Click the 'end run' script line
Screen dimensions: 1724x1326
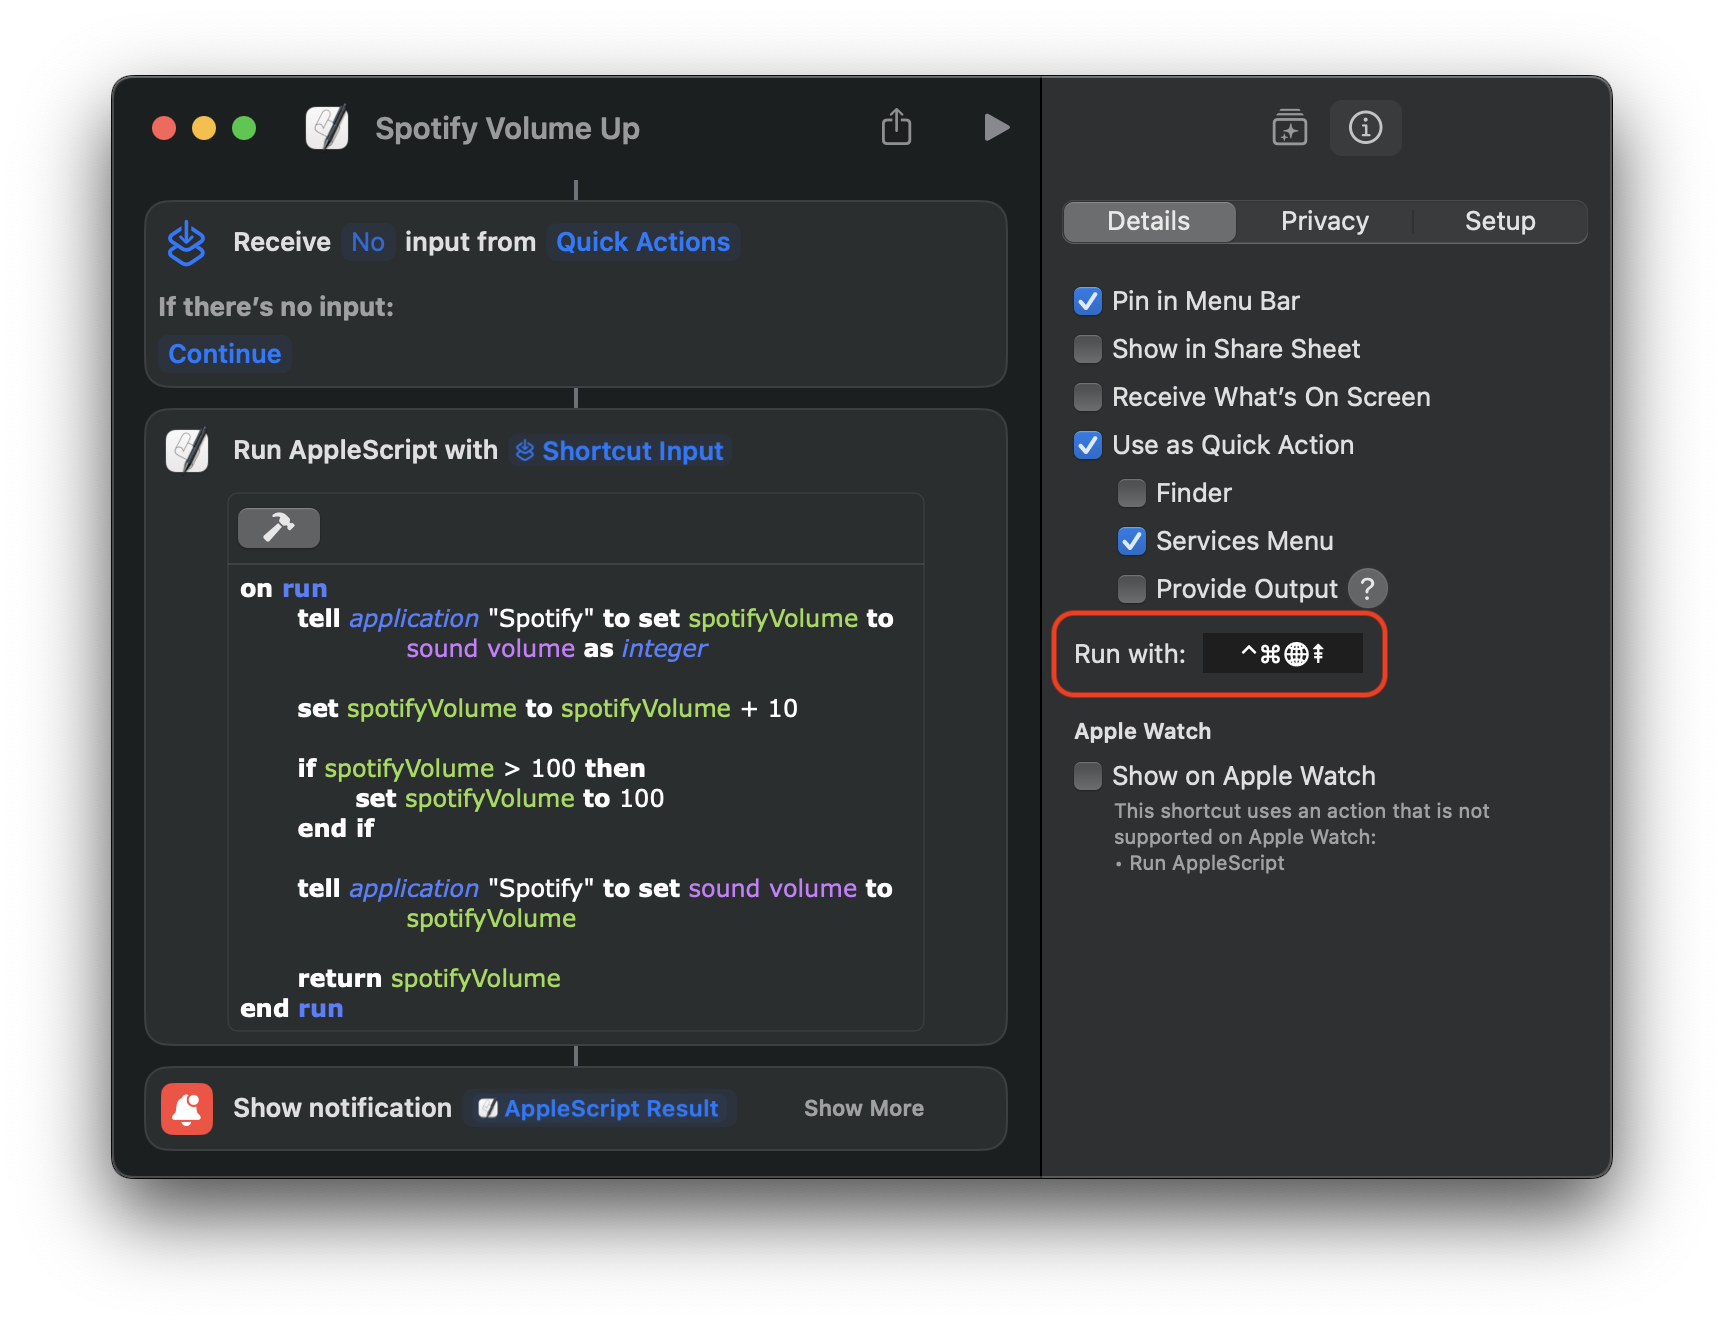[x=292, y=1008]
